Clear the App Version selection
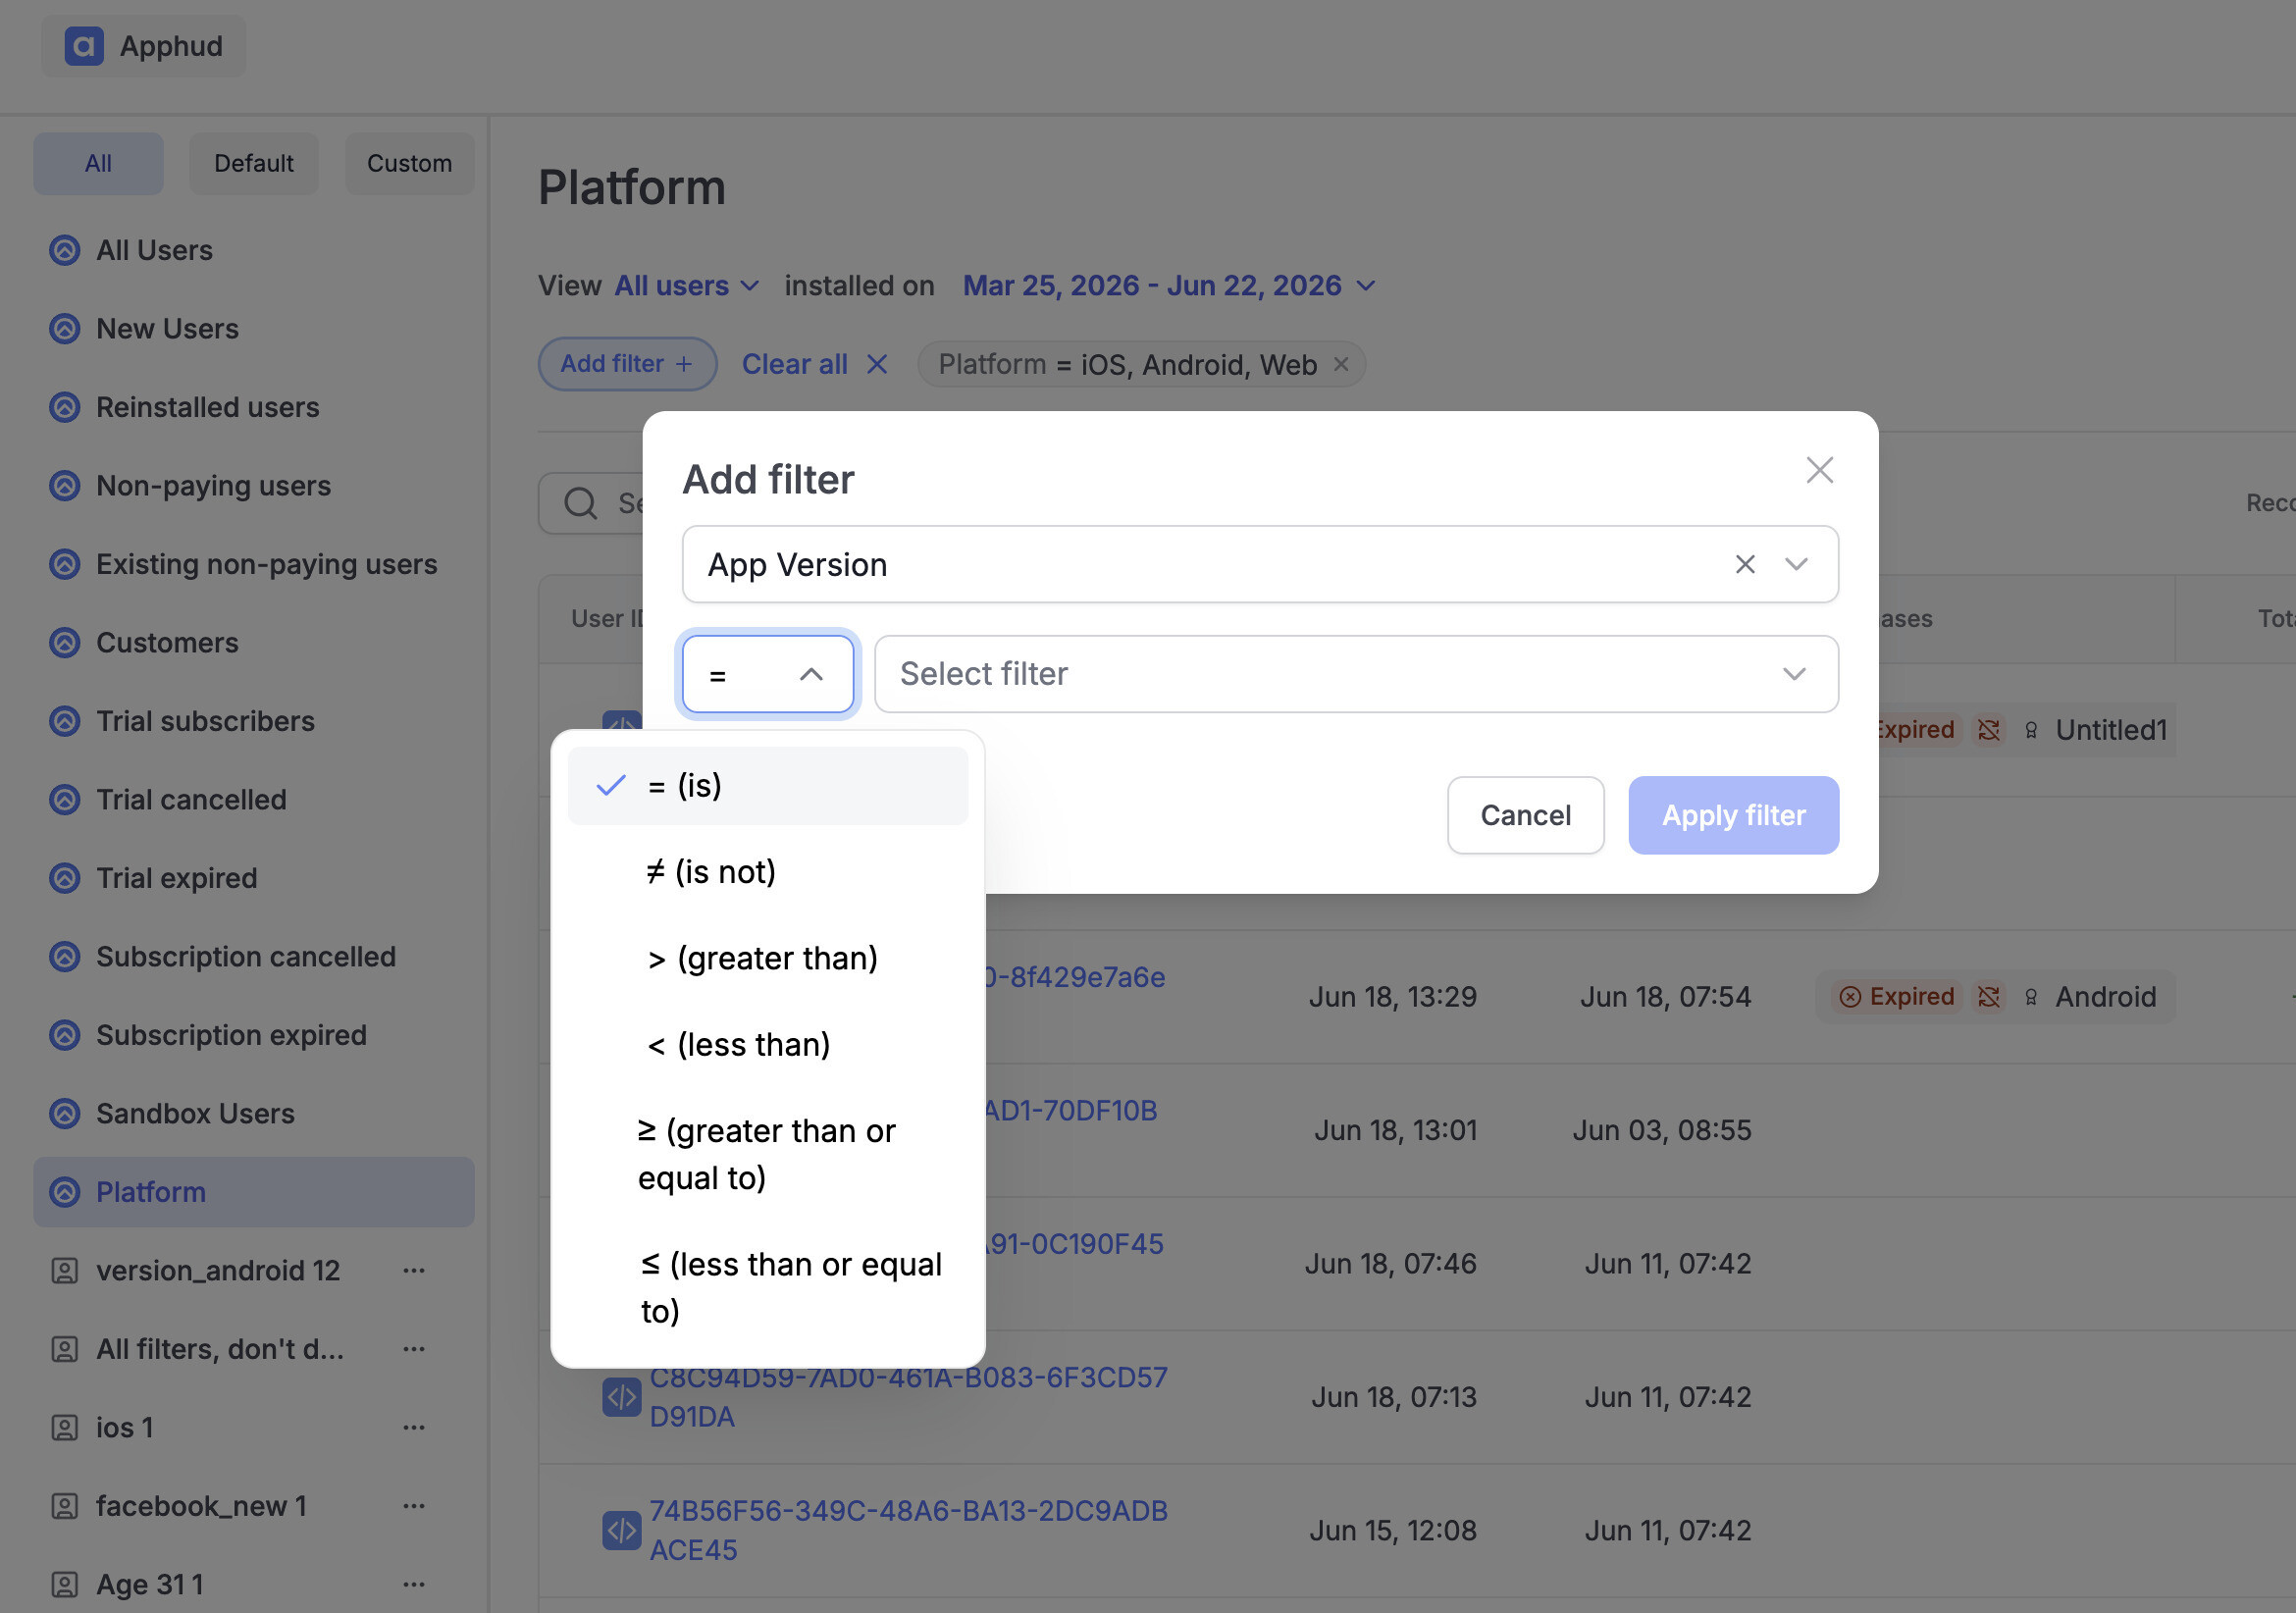This screenshot has height=1613, width=2296. pyautogui.click(x=1745, y=565)
